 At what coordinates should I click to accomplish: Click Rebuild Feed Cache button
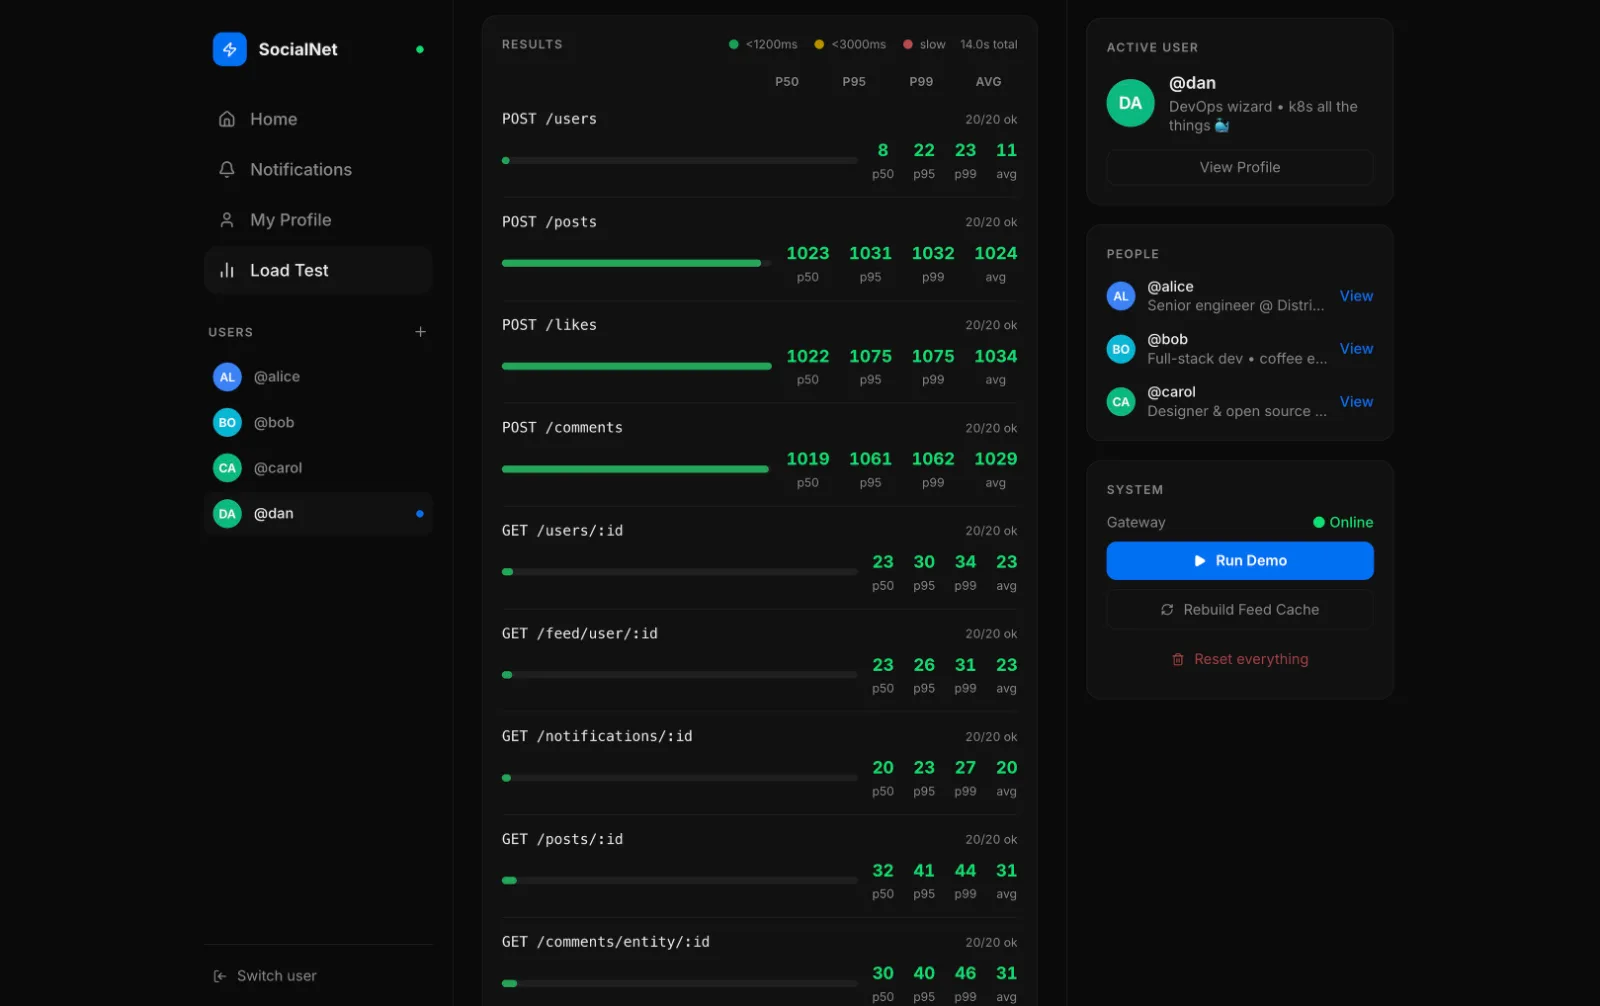(x=1240, y=610)
